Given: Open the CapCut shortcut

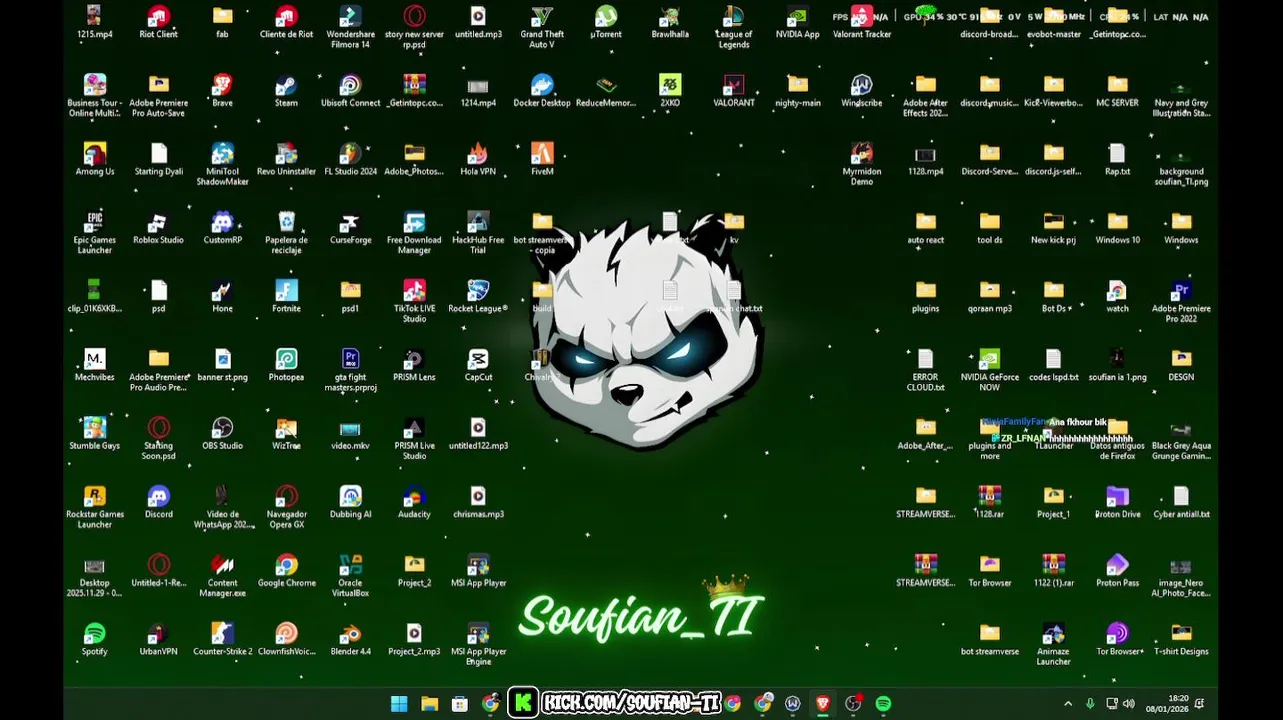Looking at the screenshot, I should pyautogui.click(x=478, y=365).
